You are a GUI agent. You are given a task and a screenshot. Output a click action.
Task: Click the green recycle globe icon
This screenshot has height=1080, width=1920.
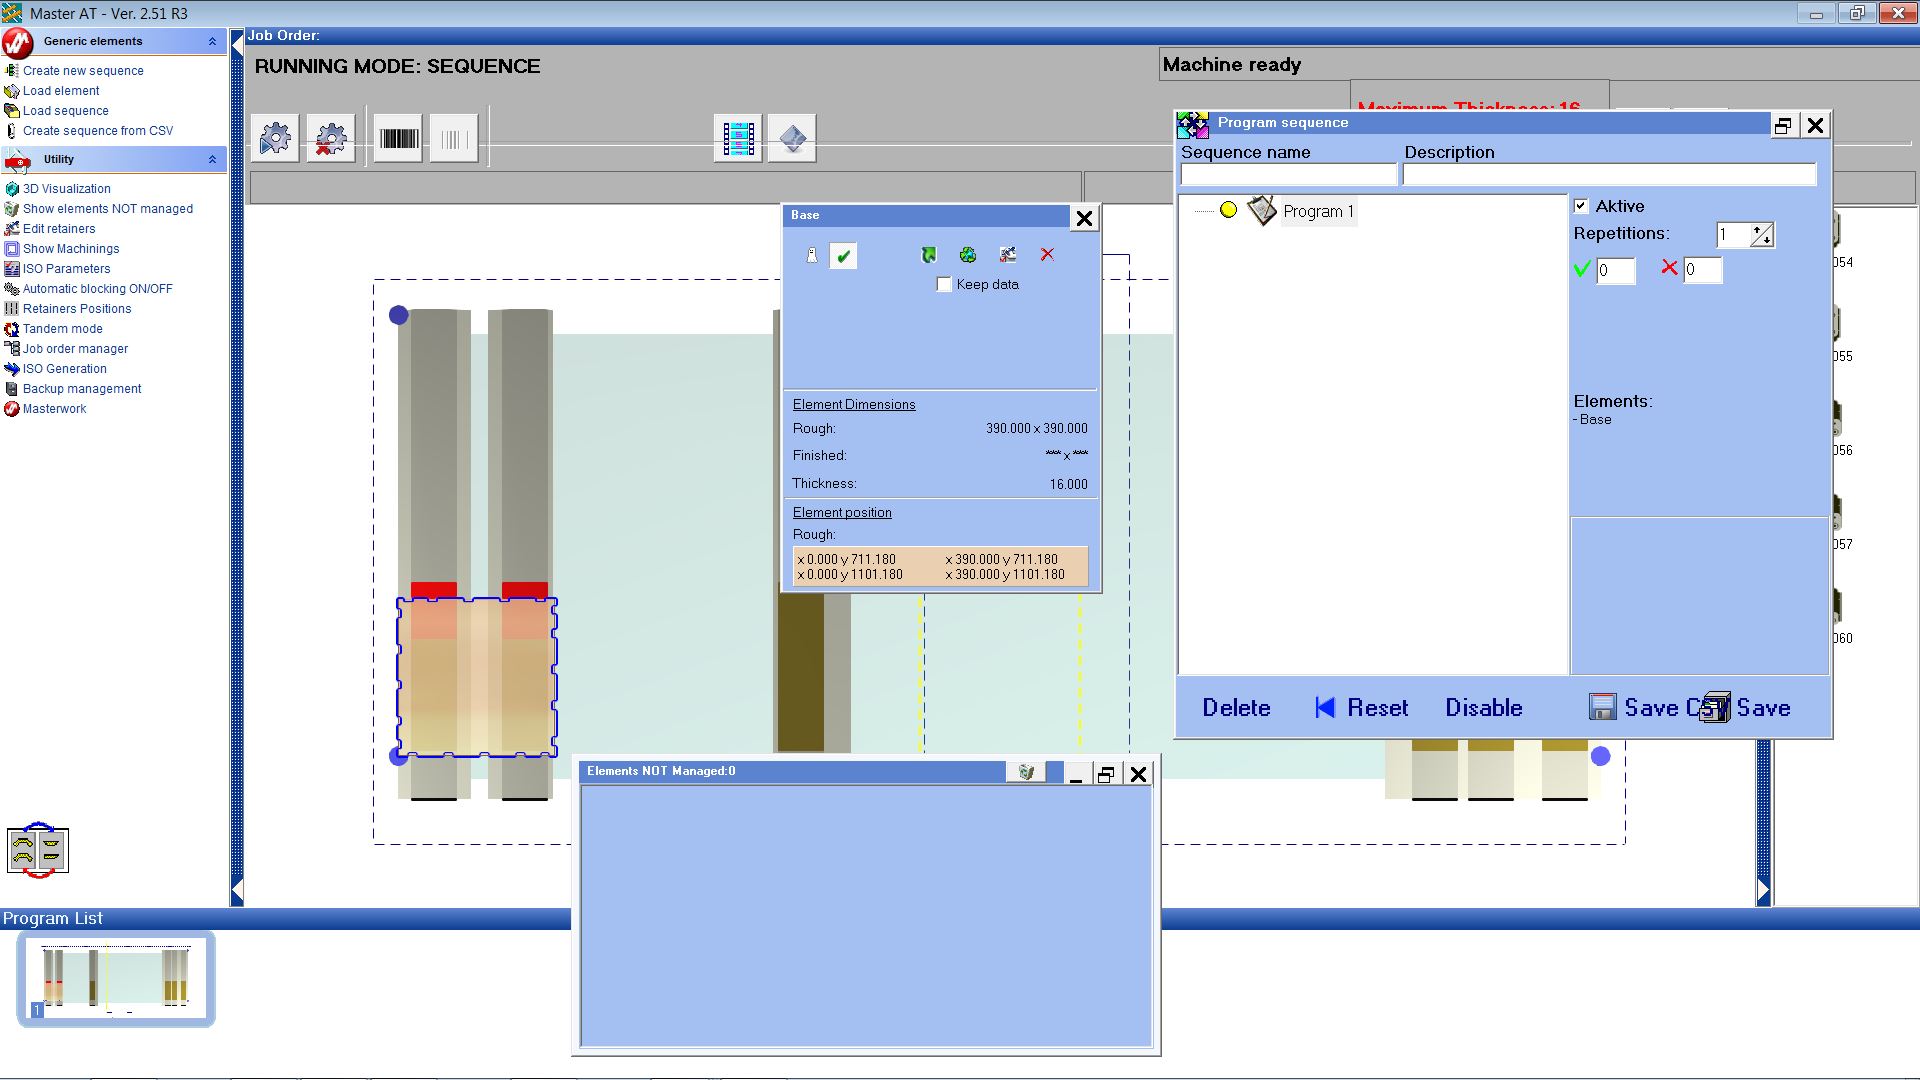point(967,256)
